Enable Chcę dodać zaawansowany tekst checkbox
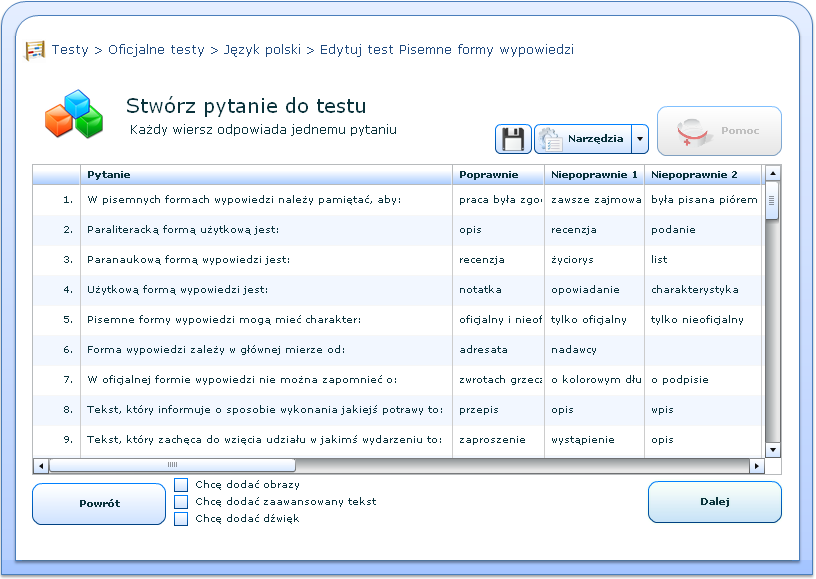Viewport: 816px width, 579px height. [x=181, y=502]
